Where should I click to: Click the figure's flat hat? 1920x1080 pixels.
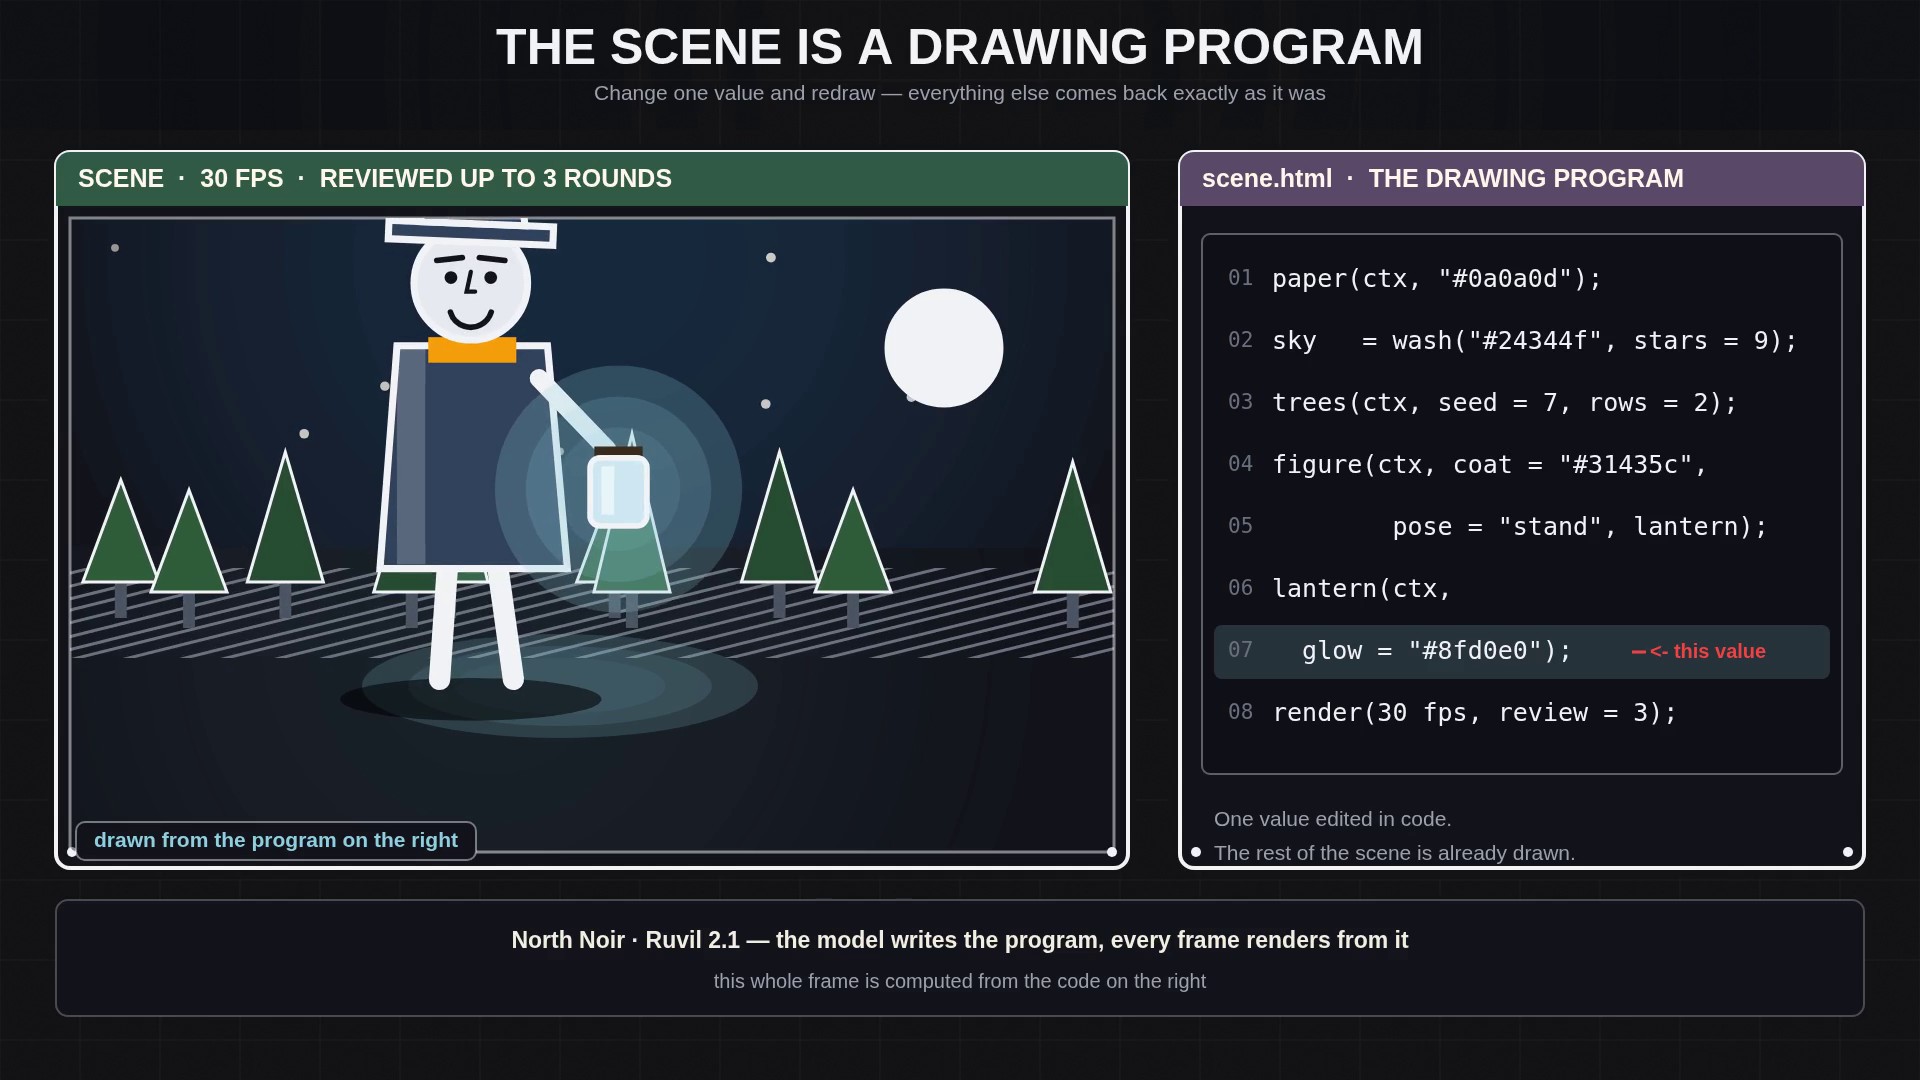point(470,232)
